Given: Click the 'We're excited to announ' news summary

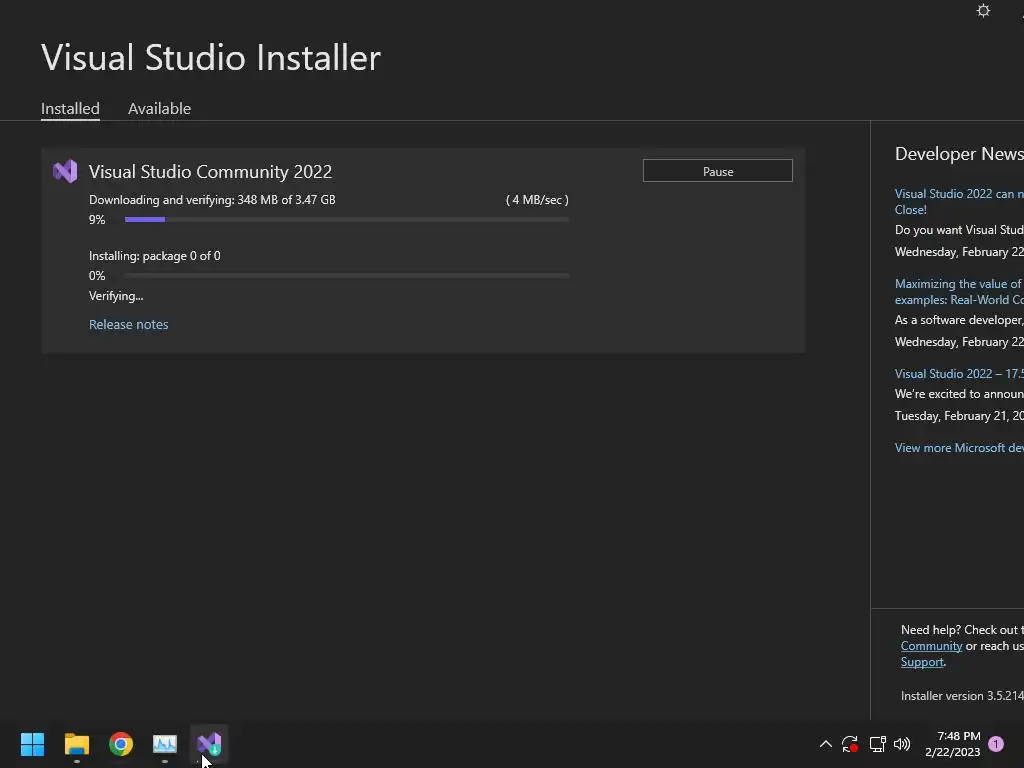Looking at the screenshot, I should click(959, 394).
